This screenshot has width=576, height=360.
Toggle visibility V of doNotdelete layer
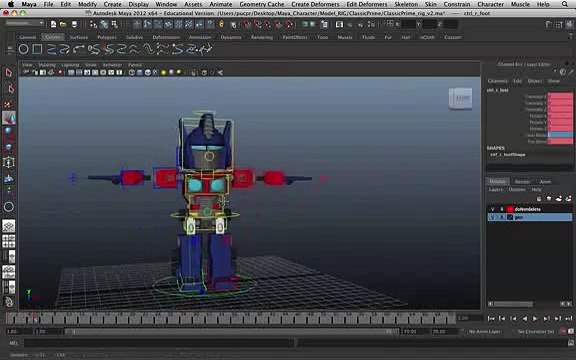pyautogui.click(x=493, y=209)
